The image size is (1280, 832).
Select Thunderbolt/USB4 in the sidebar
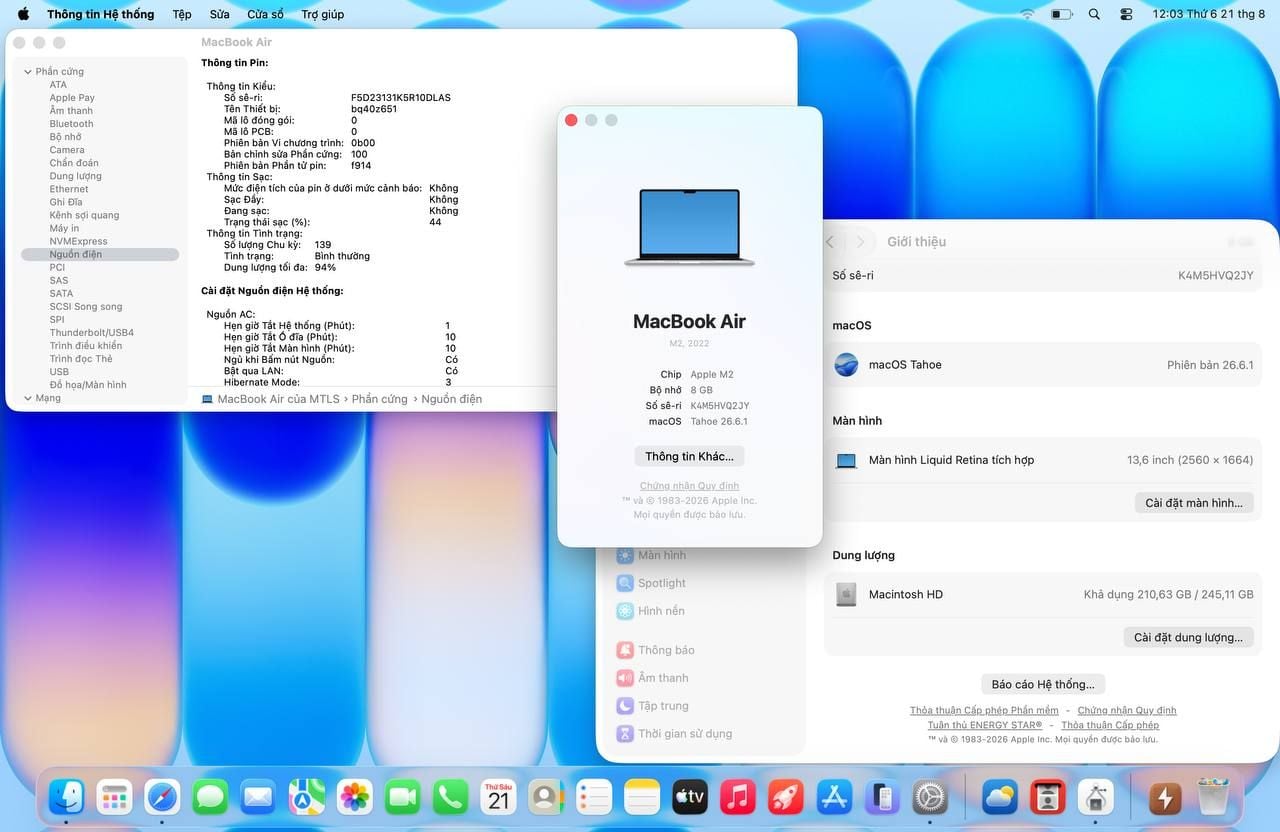pos(91,333)
